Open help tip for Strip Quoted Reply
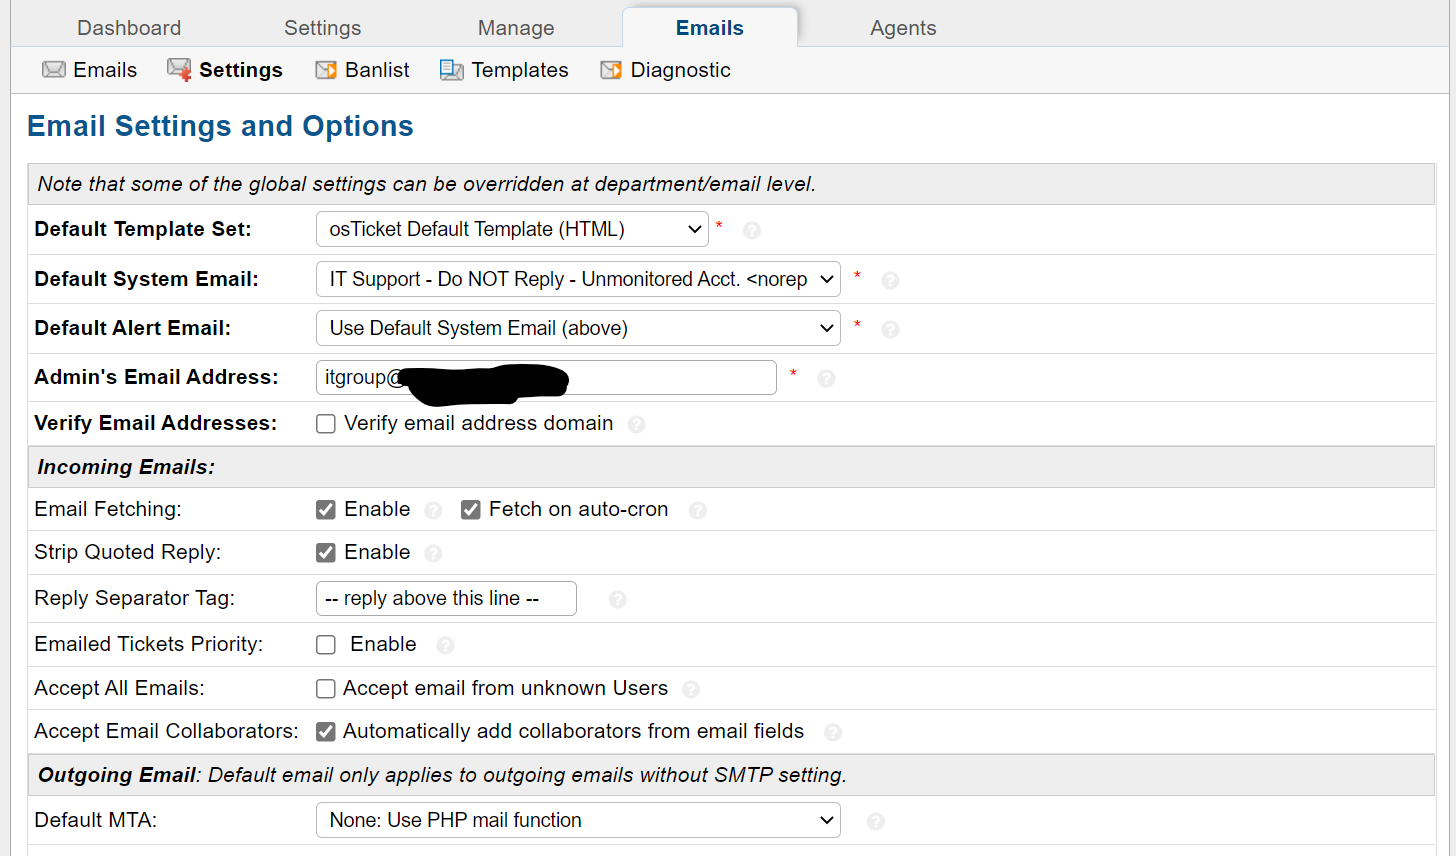The width and height of the screenshot is (1456, 856). coord(433,553)
